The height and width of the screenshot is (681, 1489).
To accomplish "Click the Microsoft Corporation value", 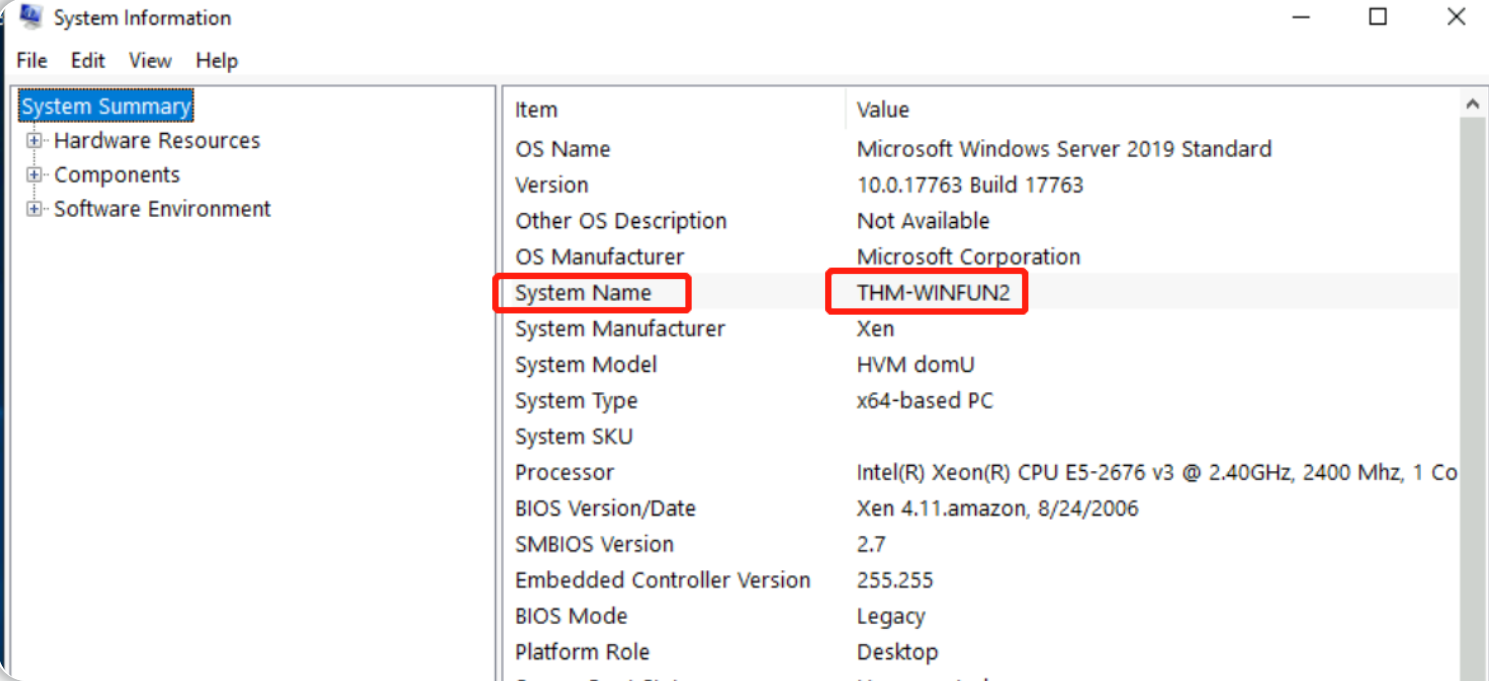I will click(969, 257).
